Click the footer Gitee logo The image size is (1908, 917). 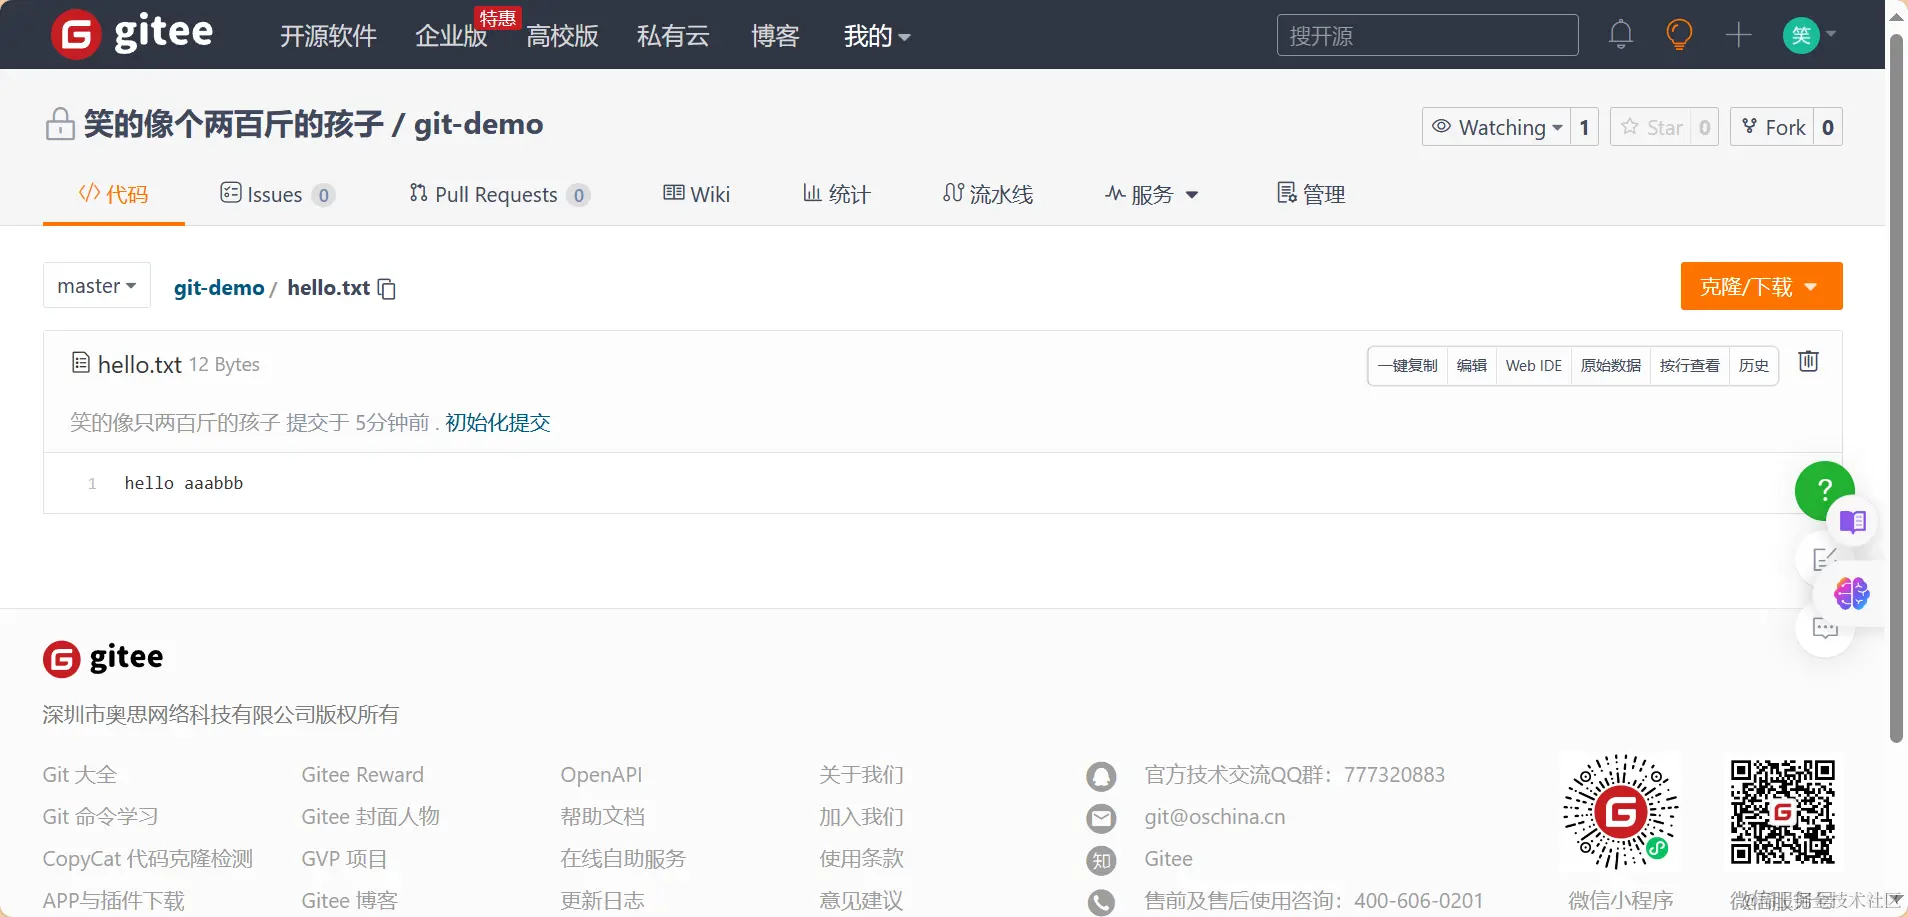103,658
